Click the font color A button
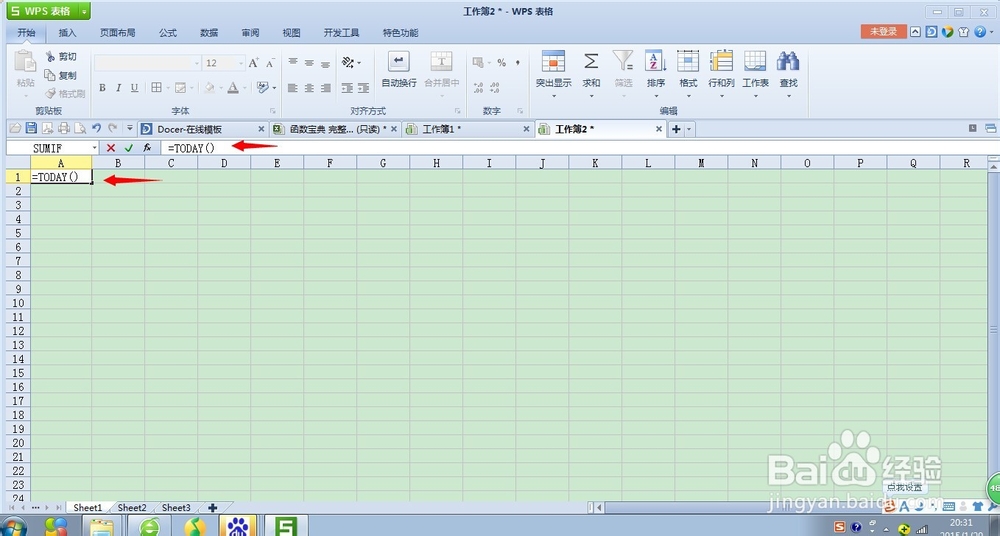Screen dimensions: 1000x536 tap(233, 87)
